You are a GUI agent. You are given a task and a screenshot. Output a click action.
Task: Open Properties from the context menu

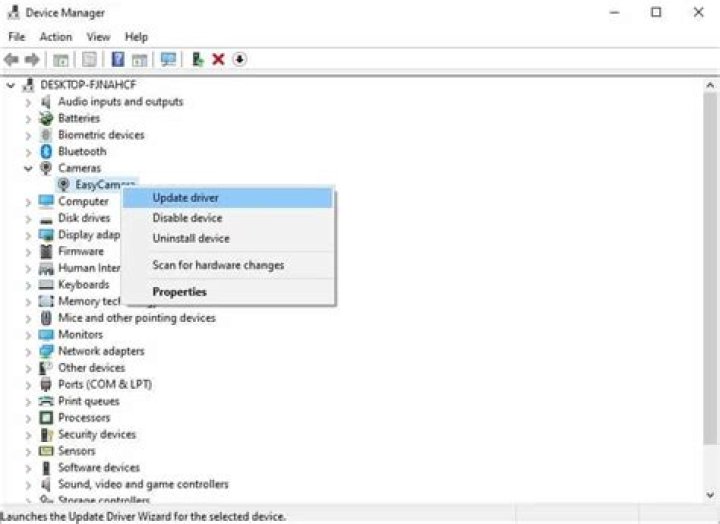pyautogui.click(x=179, y=292)
